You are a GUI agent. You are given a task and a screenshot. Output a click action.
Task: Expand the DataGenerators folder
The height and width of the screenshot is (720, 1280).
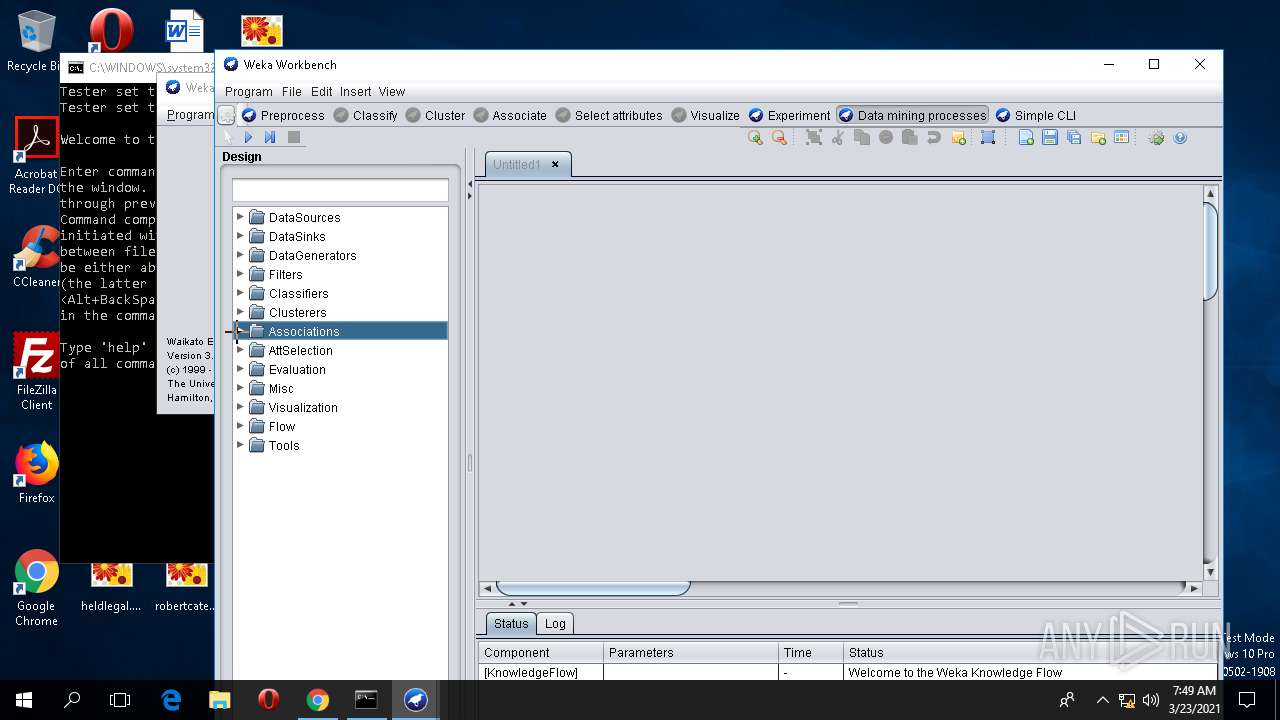tap(240, 254)
